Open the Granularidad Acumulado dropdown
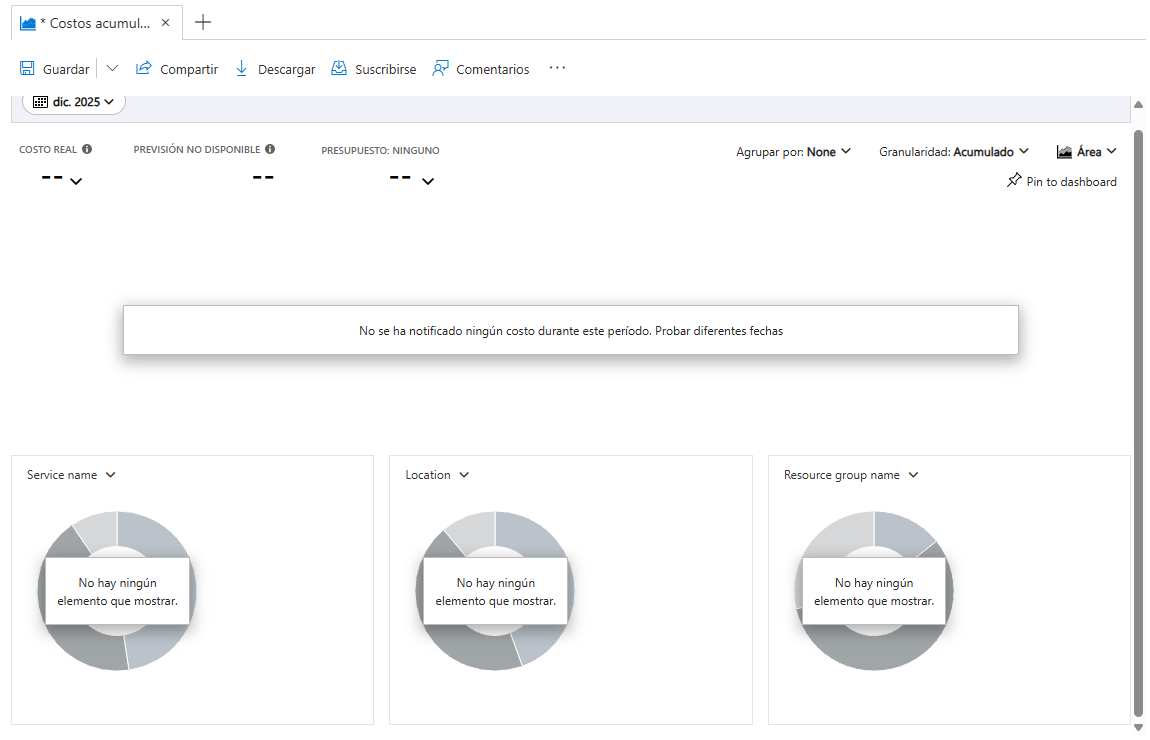The width and height of the screenshot is (1150, 740). [x=954, y=152]
